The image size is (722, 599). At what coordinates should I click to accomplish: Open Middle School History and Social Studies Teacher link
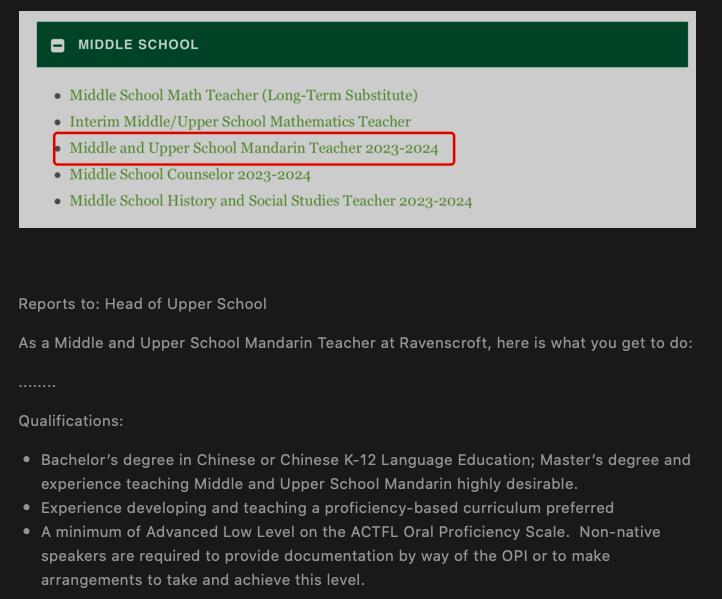click(271, 201)
